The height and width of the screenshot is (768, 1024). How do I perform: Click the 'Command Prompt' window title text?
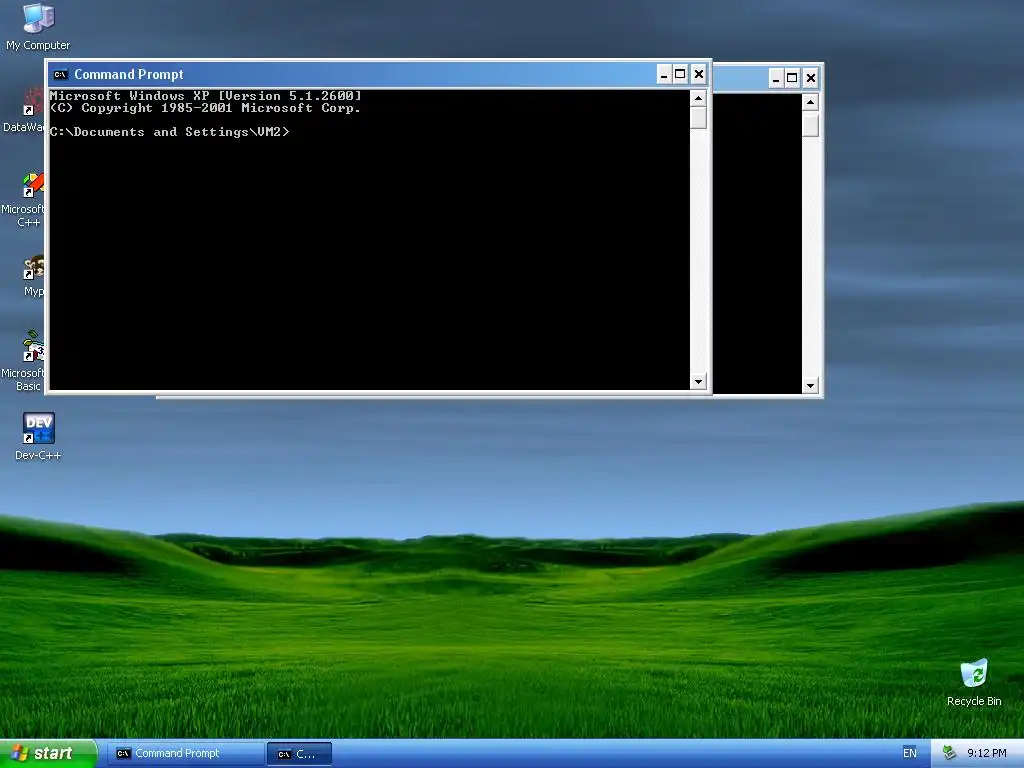click(x=129, y=74)
